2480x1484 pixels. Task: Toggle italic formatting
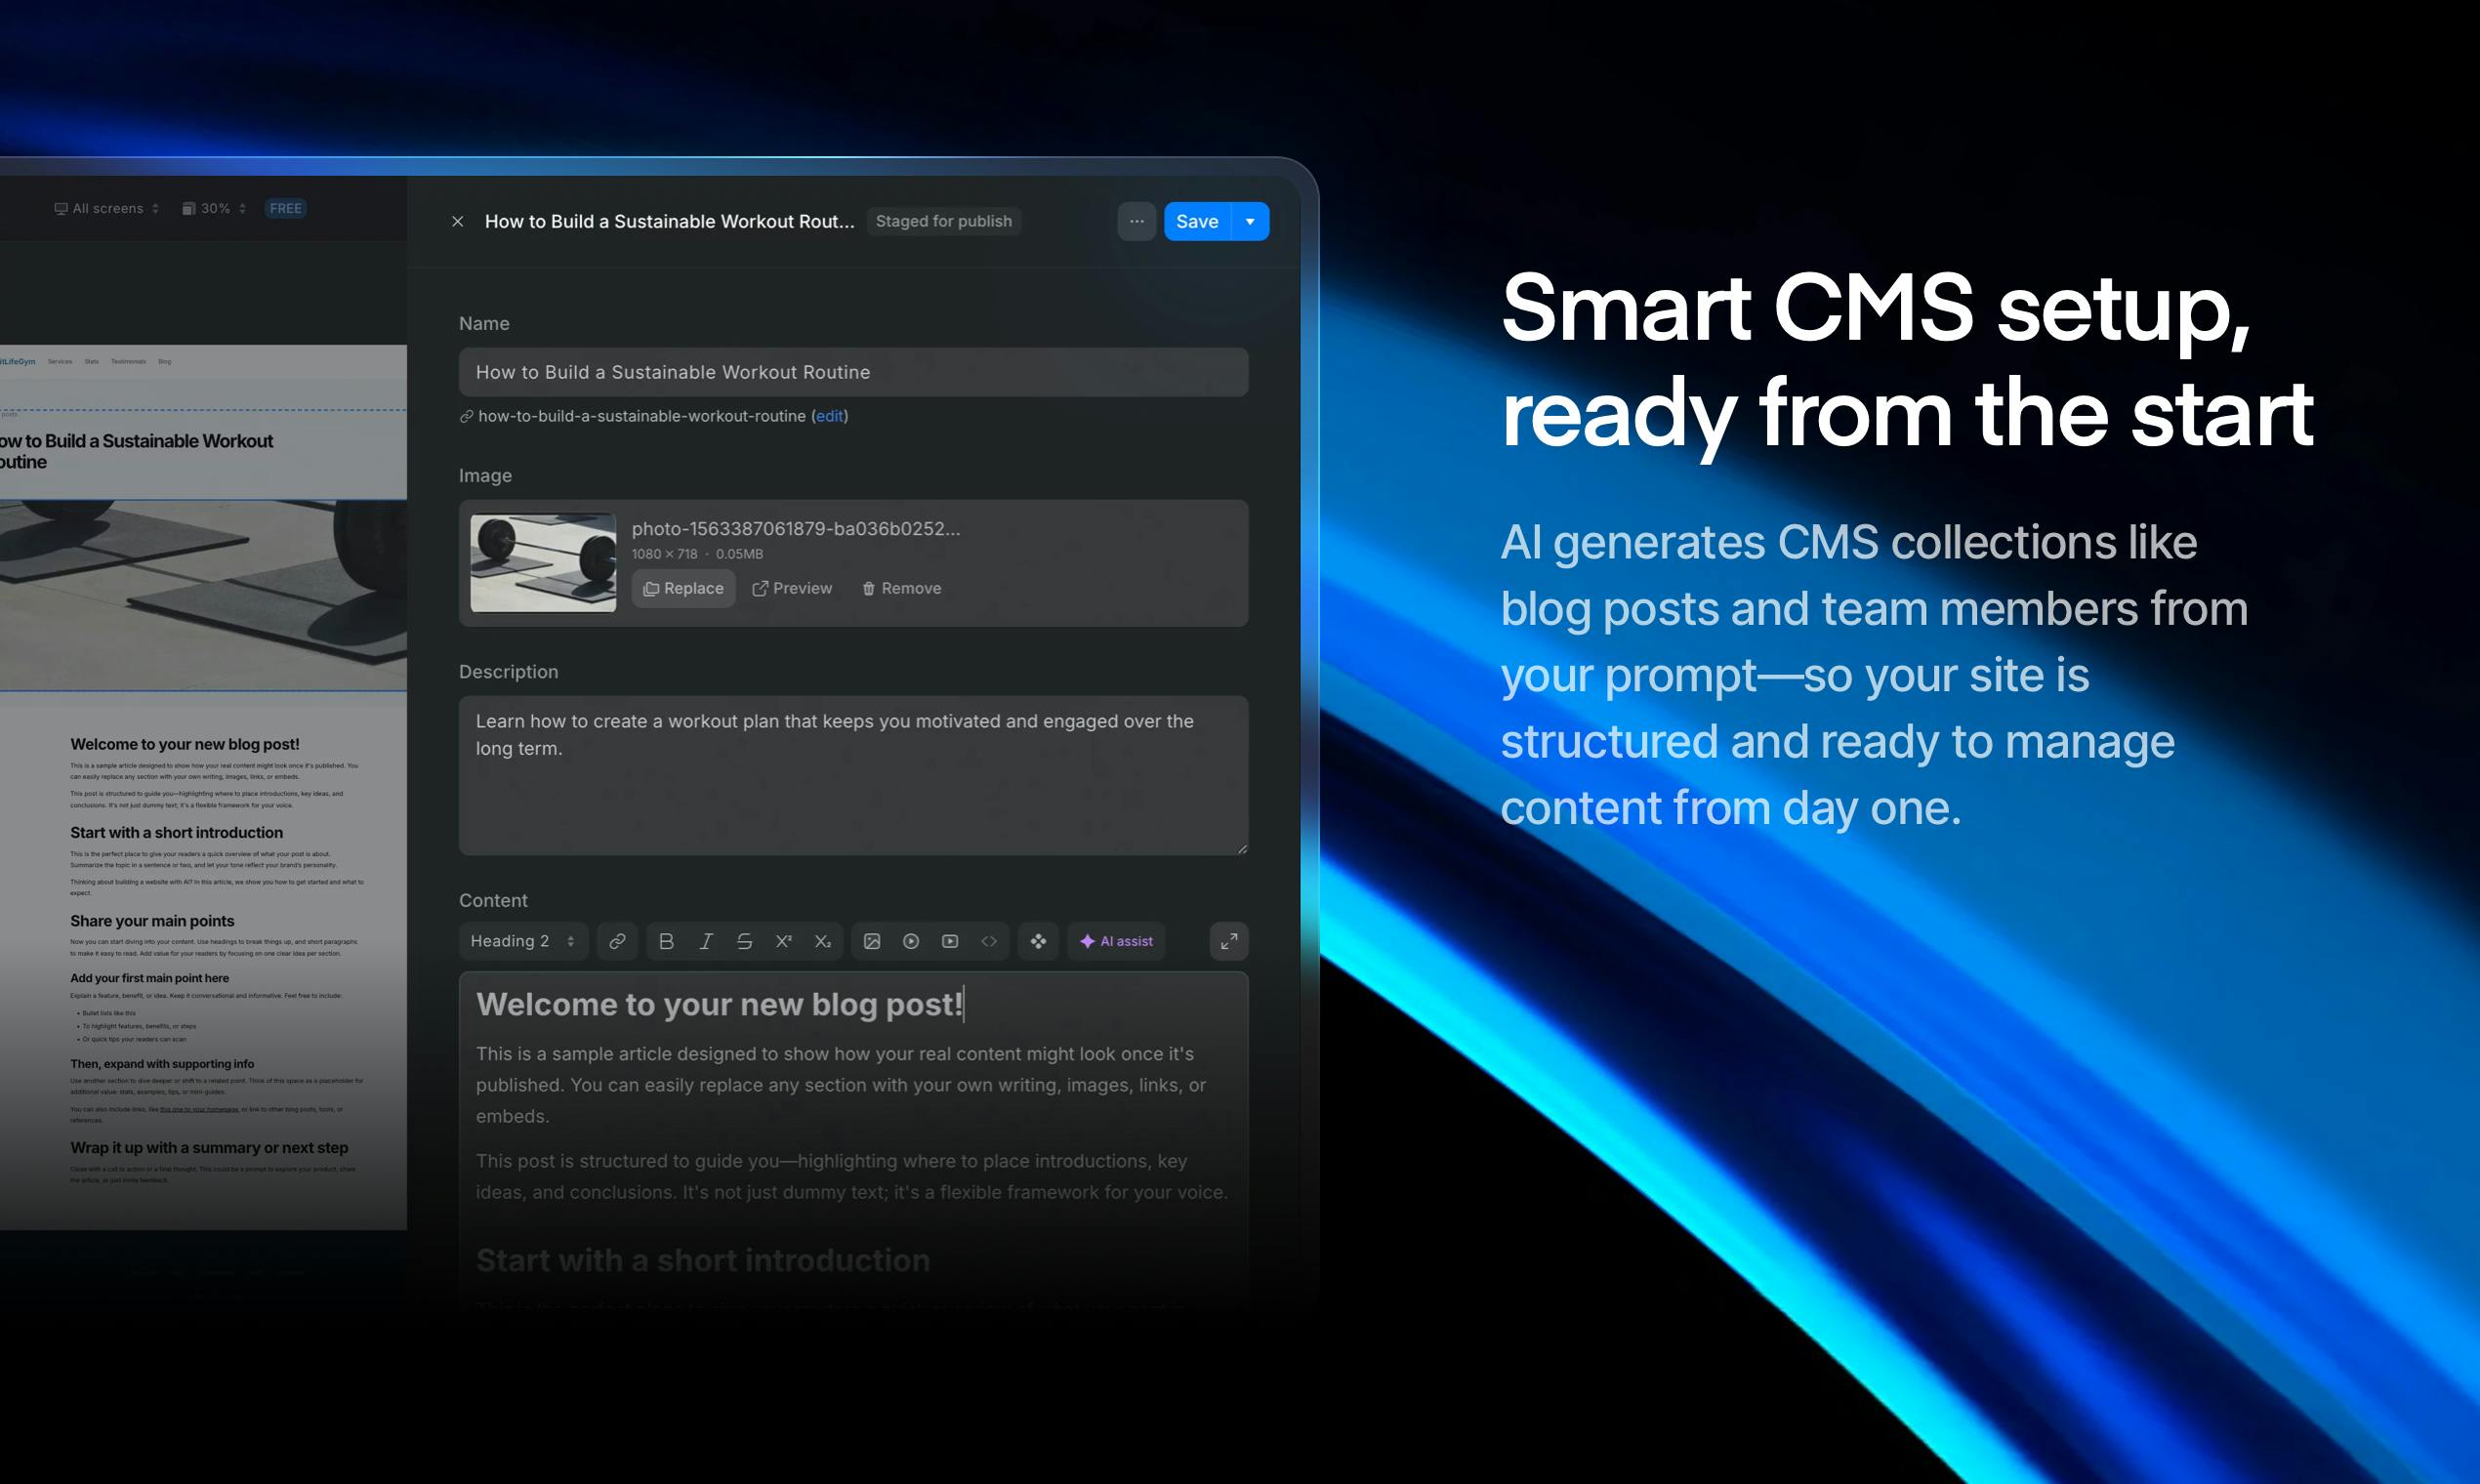click(706, 942)
